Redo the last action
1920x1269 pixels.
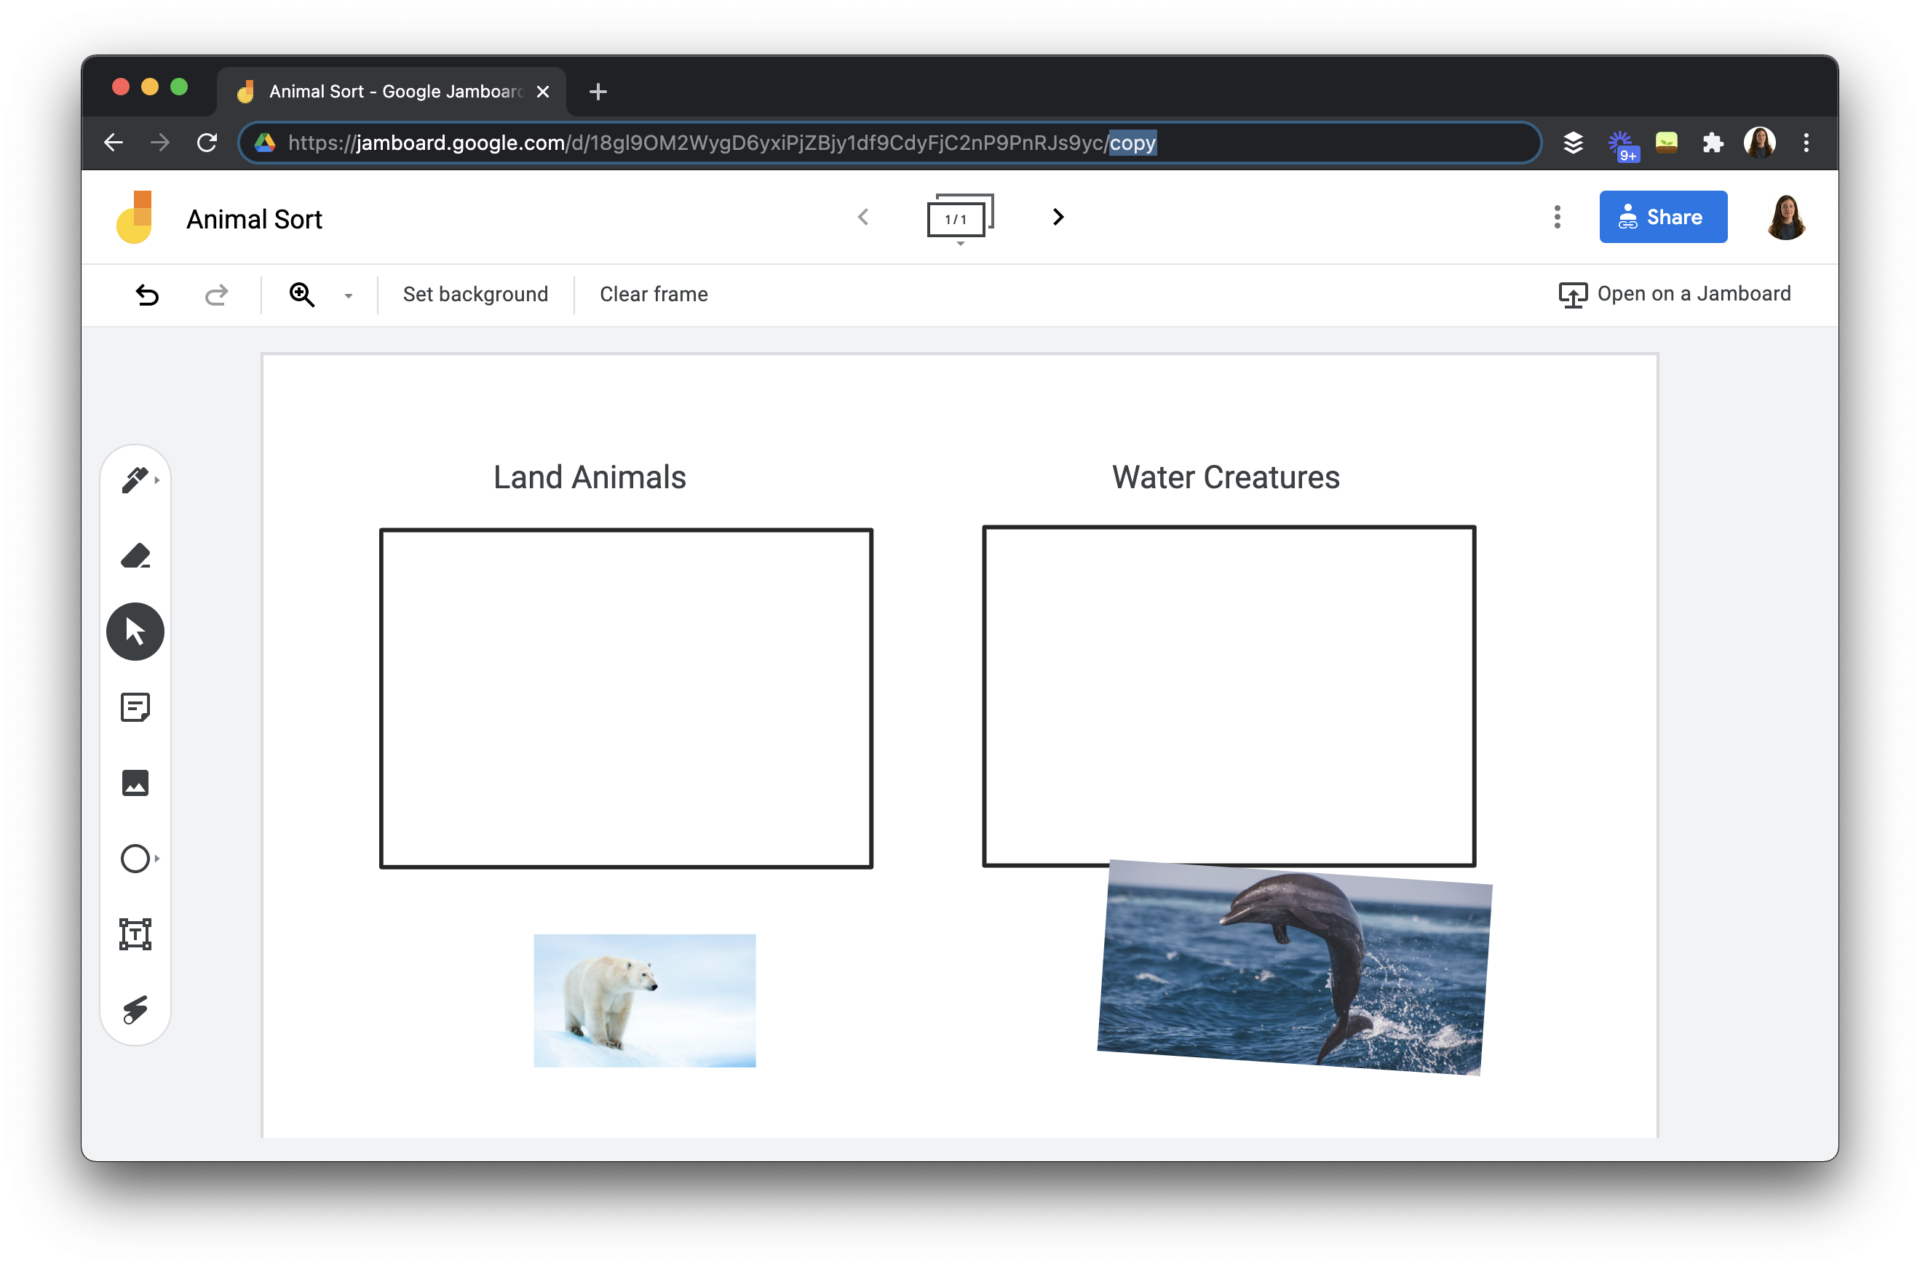click(216, 294)
